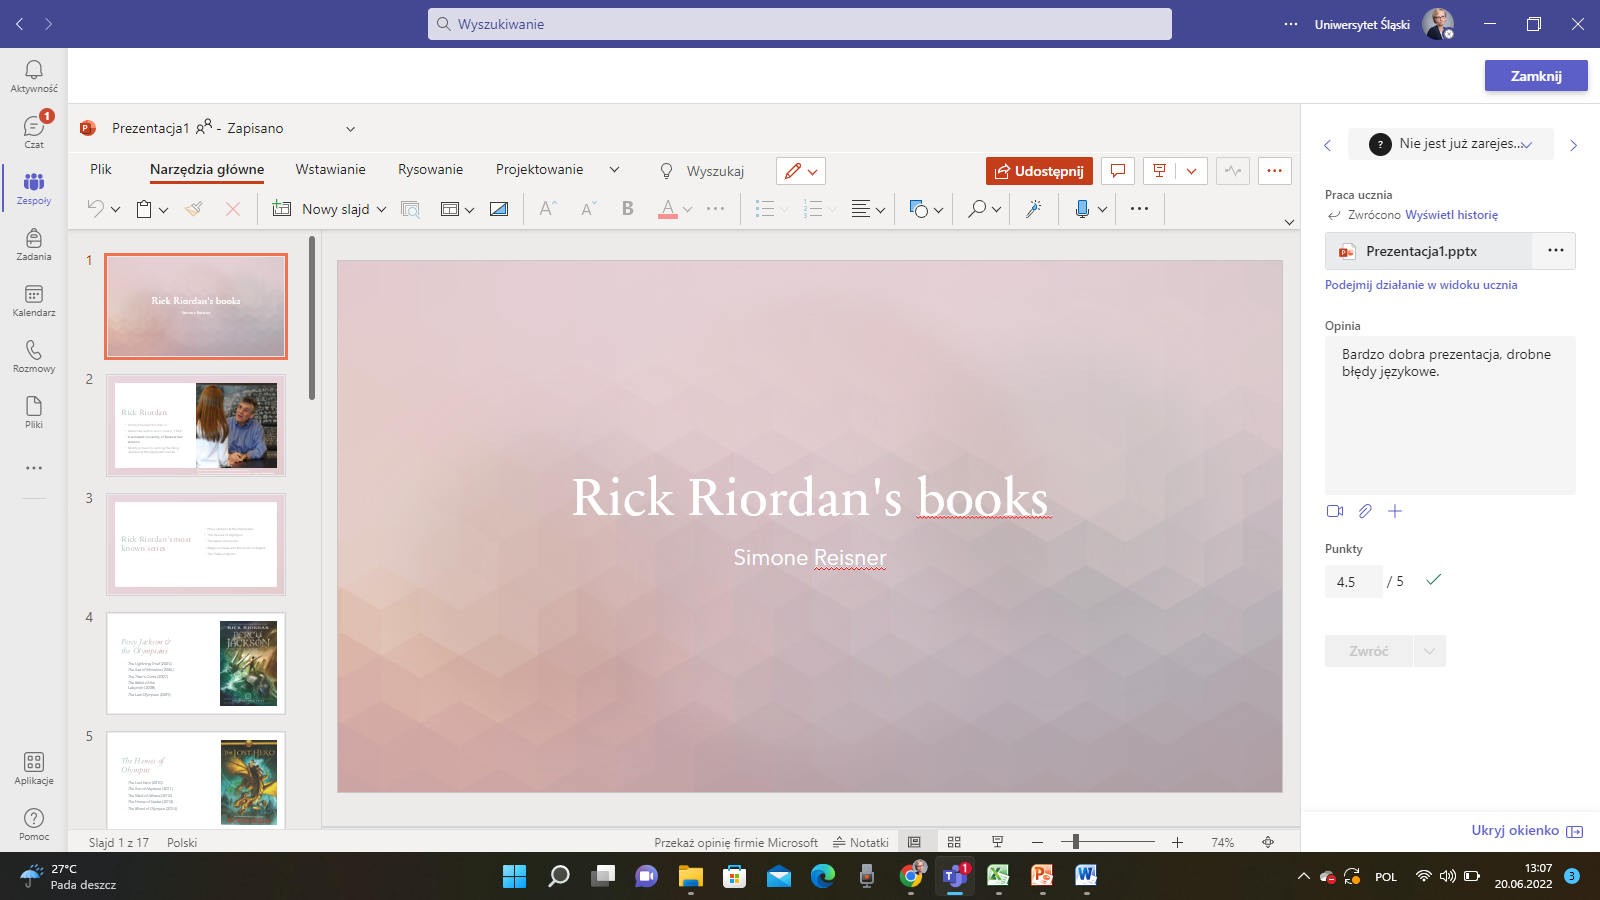Switch to normal view icon in status bar

(x=914, y=842)
